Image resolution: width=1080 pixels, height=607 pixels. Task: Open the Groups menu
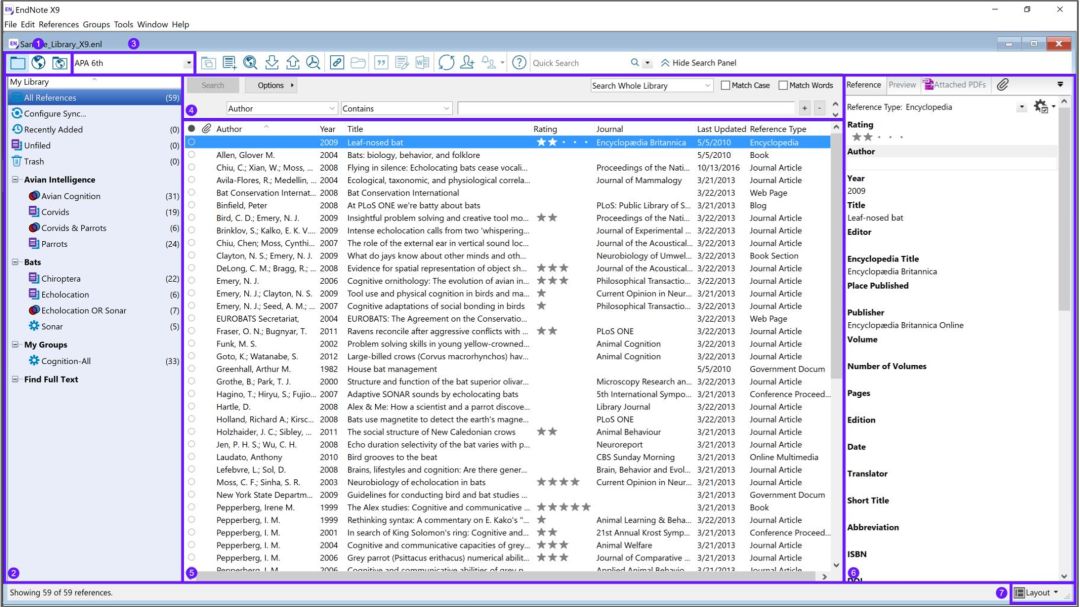pyautogui.click(x=96, y=24)
